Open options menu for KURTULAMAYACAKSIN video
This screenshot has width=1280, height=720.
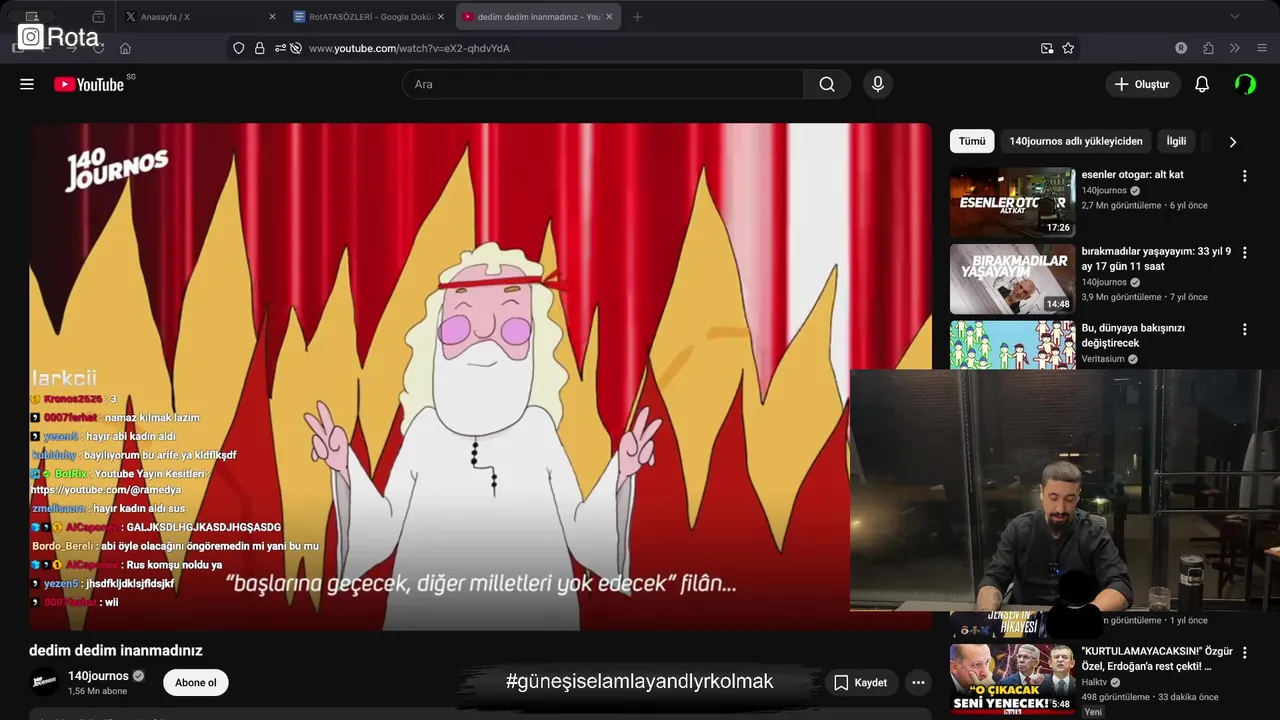(1245, 653)
